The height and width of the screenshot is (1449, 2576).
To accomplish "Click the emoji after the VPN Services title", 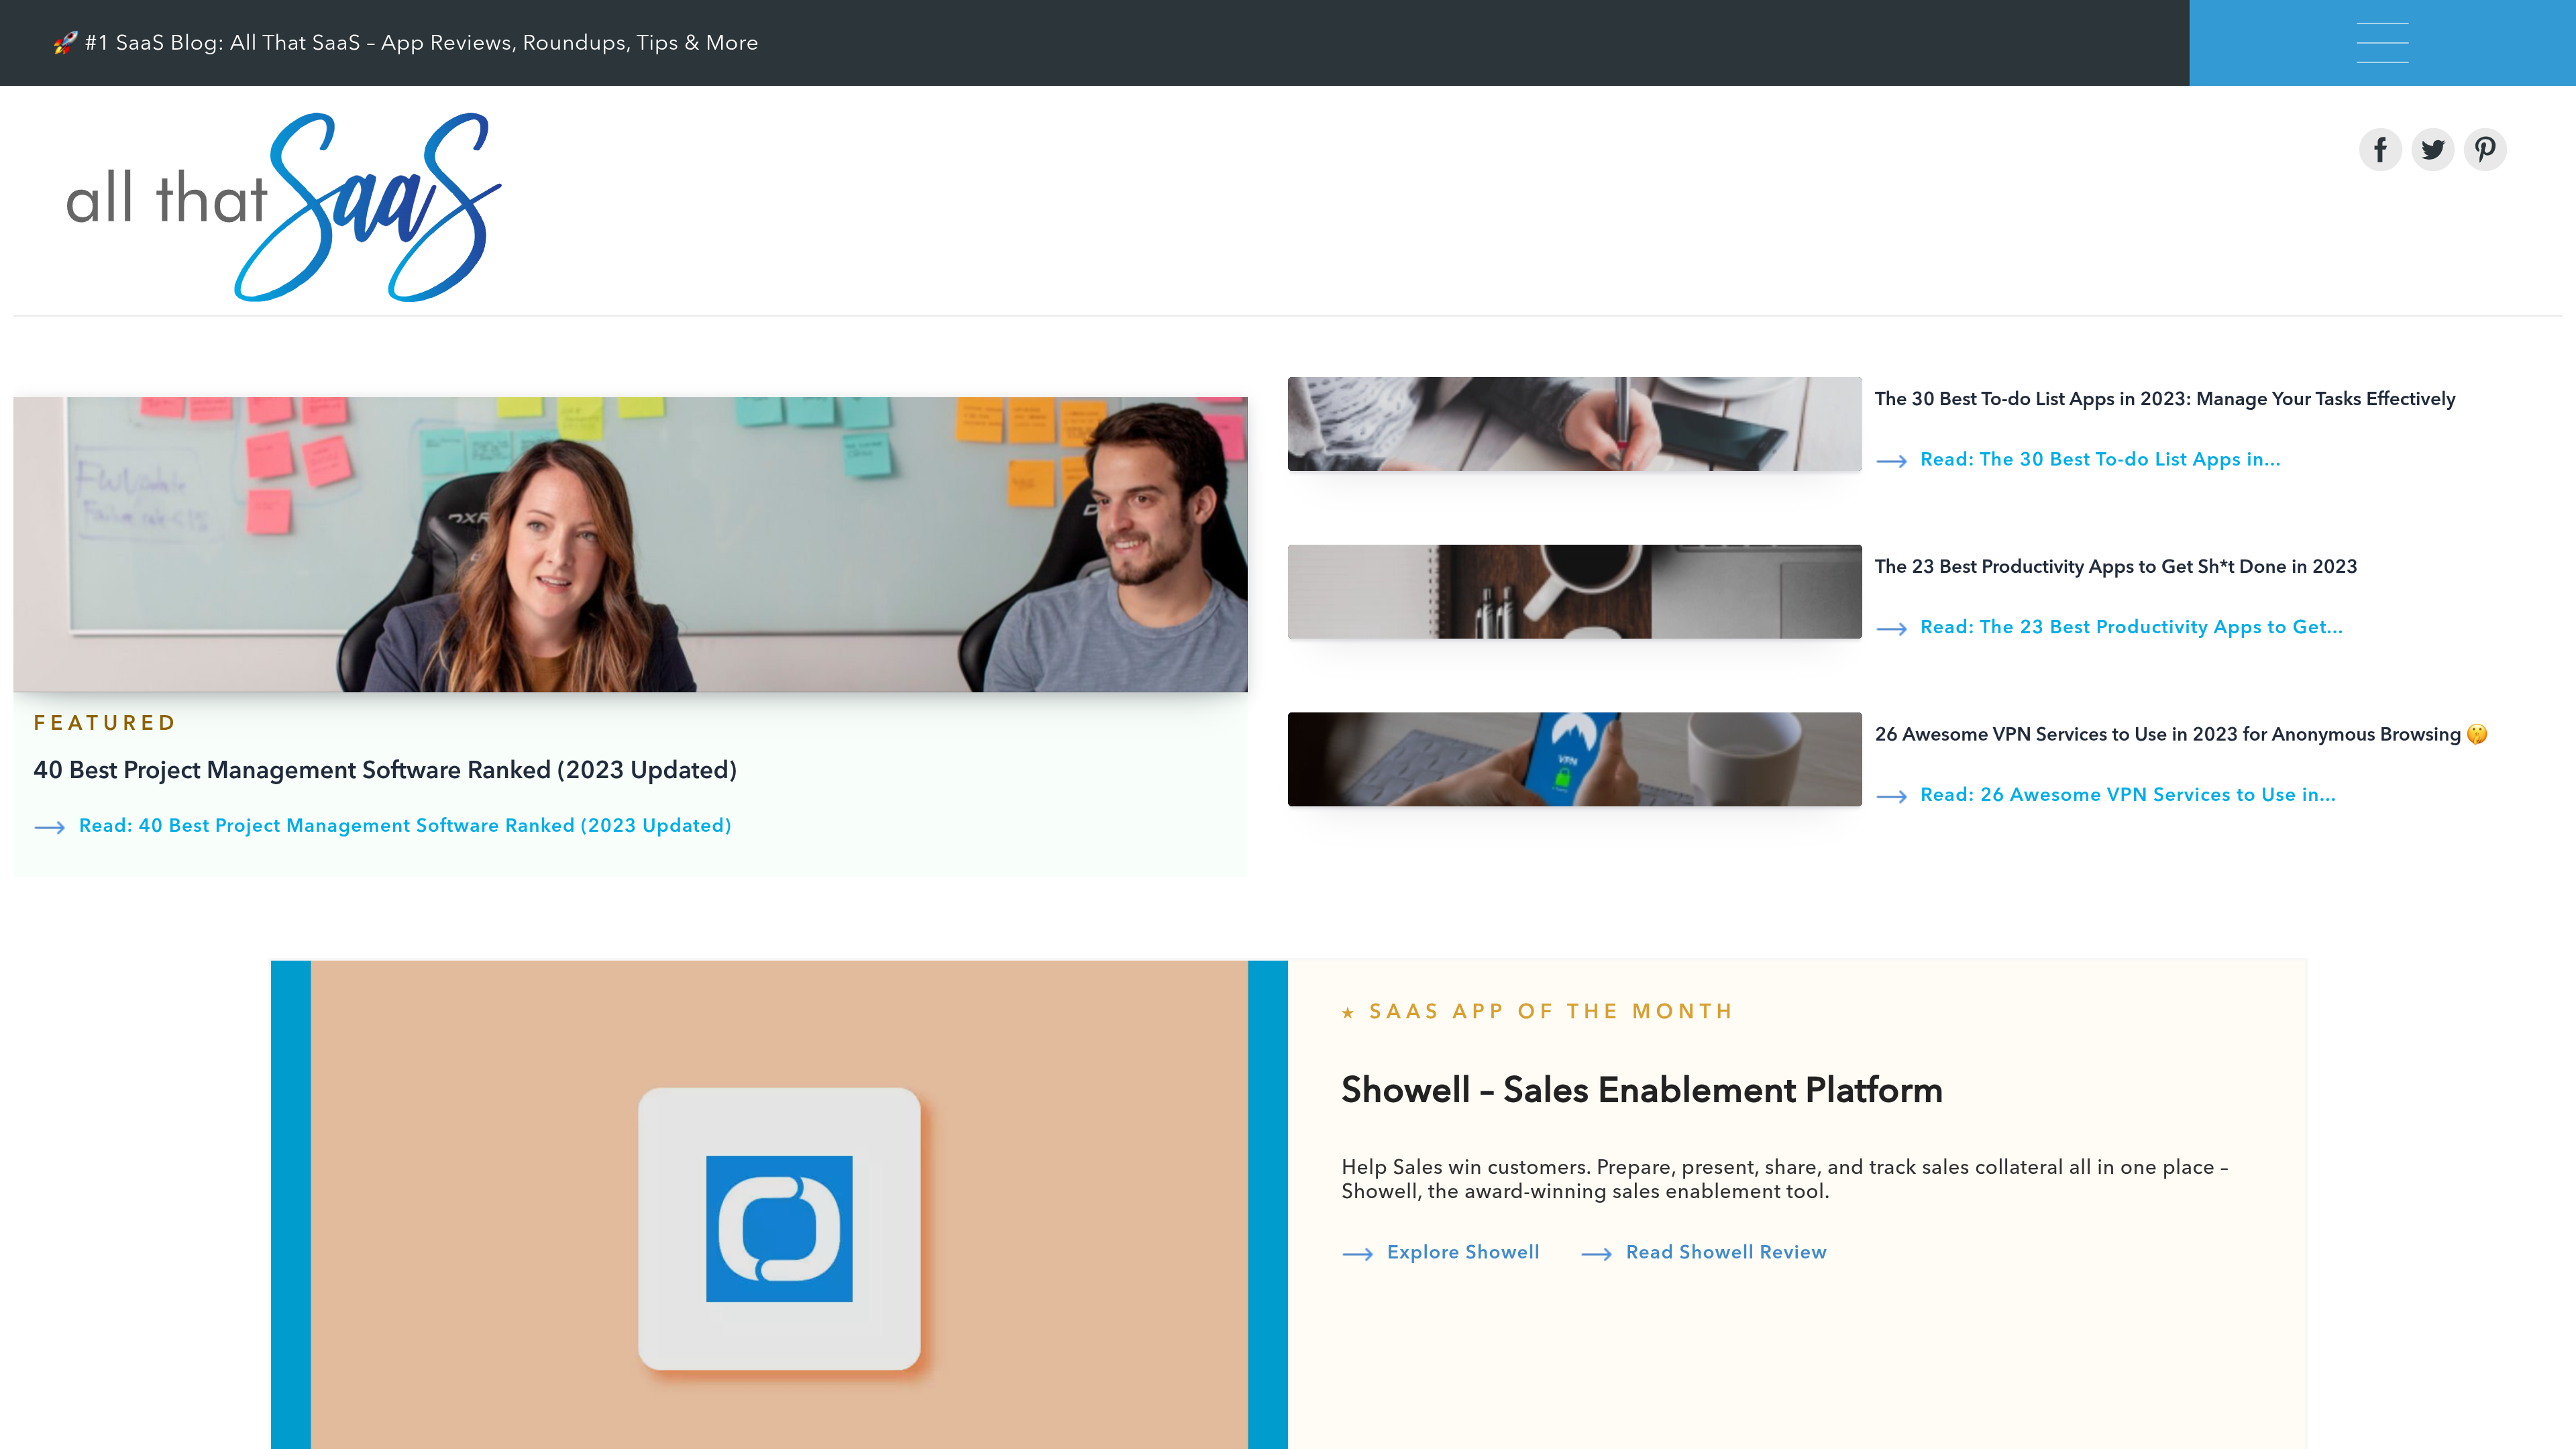I will tap(2477, 734).
